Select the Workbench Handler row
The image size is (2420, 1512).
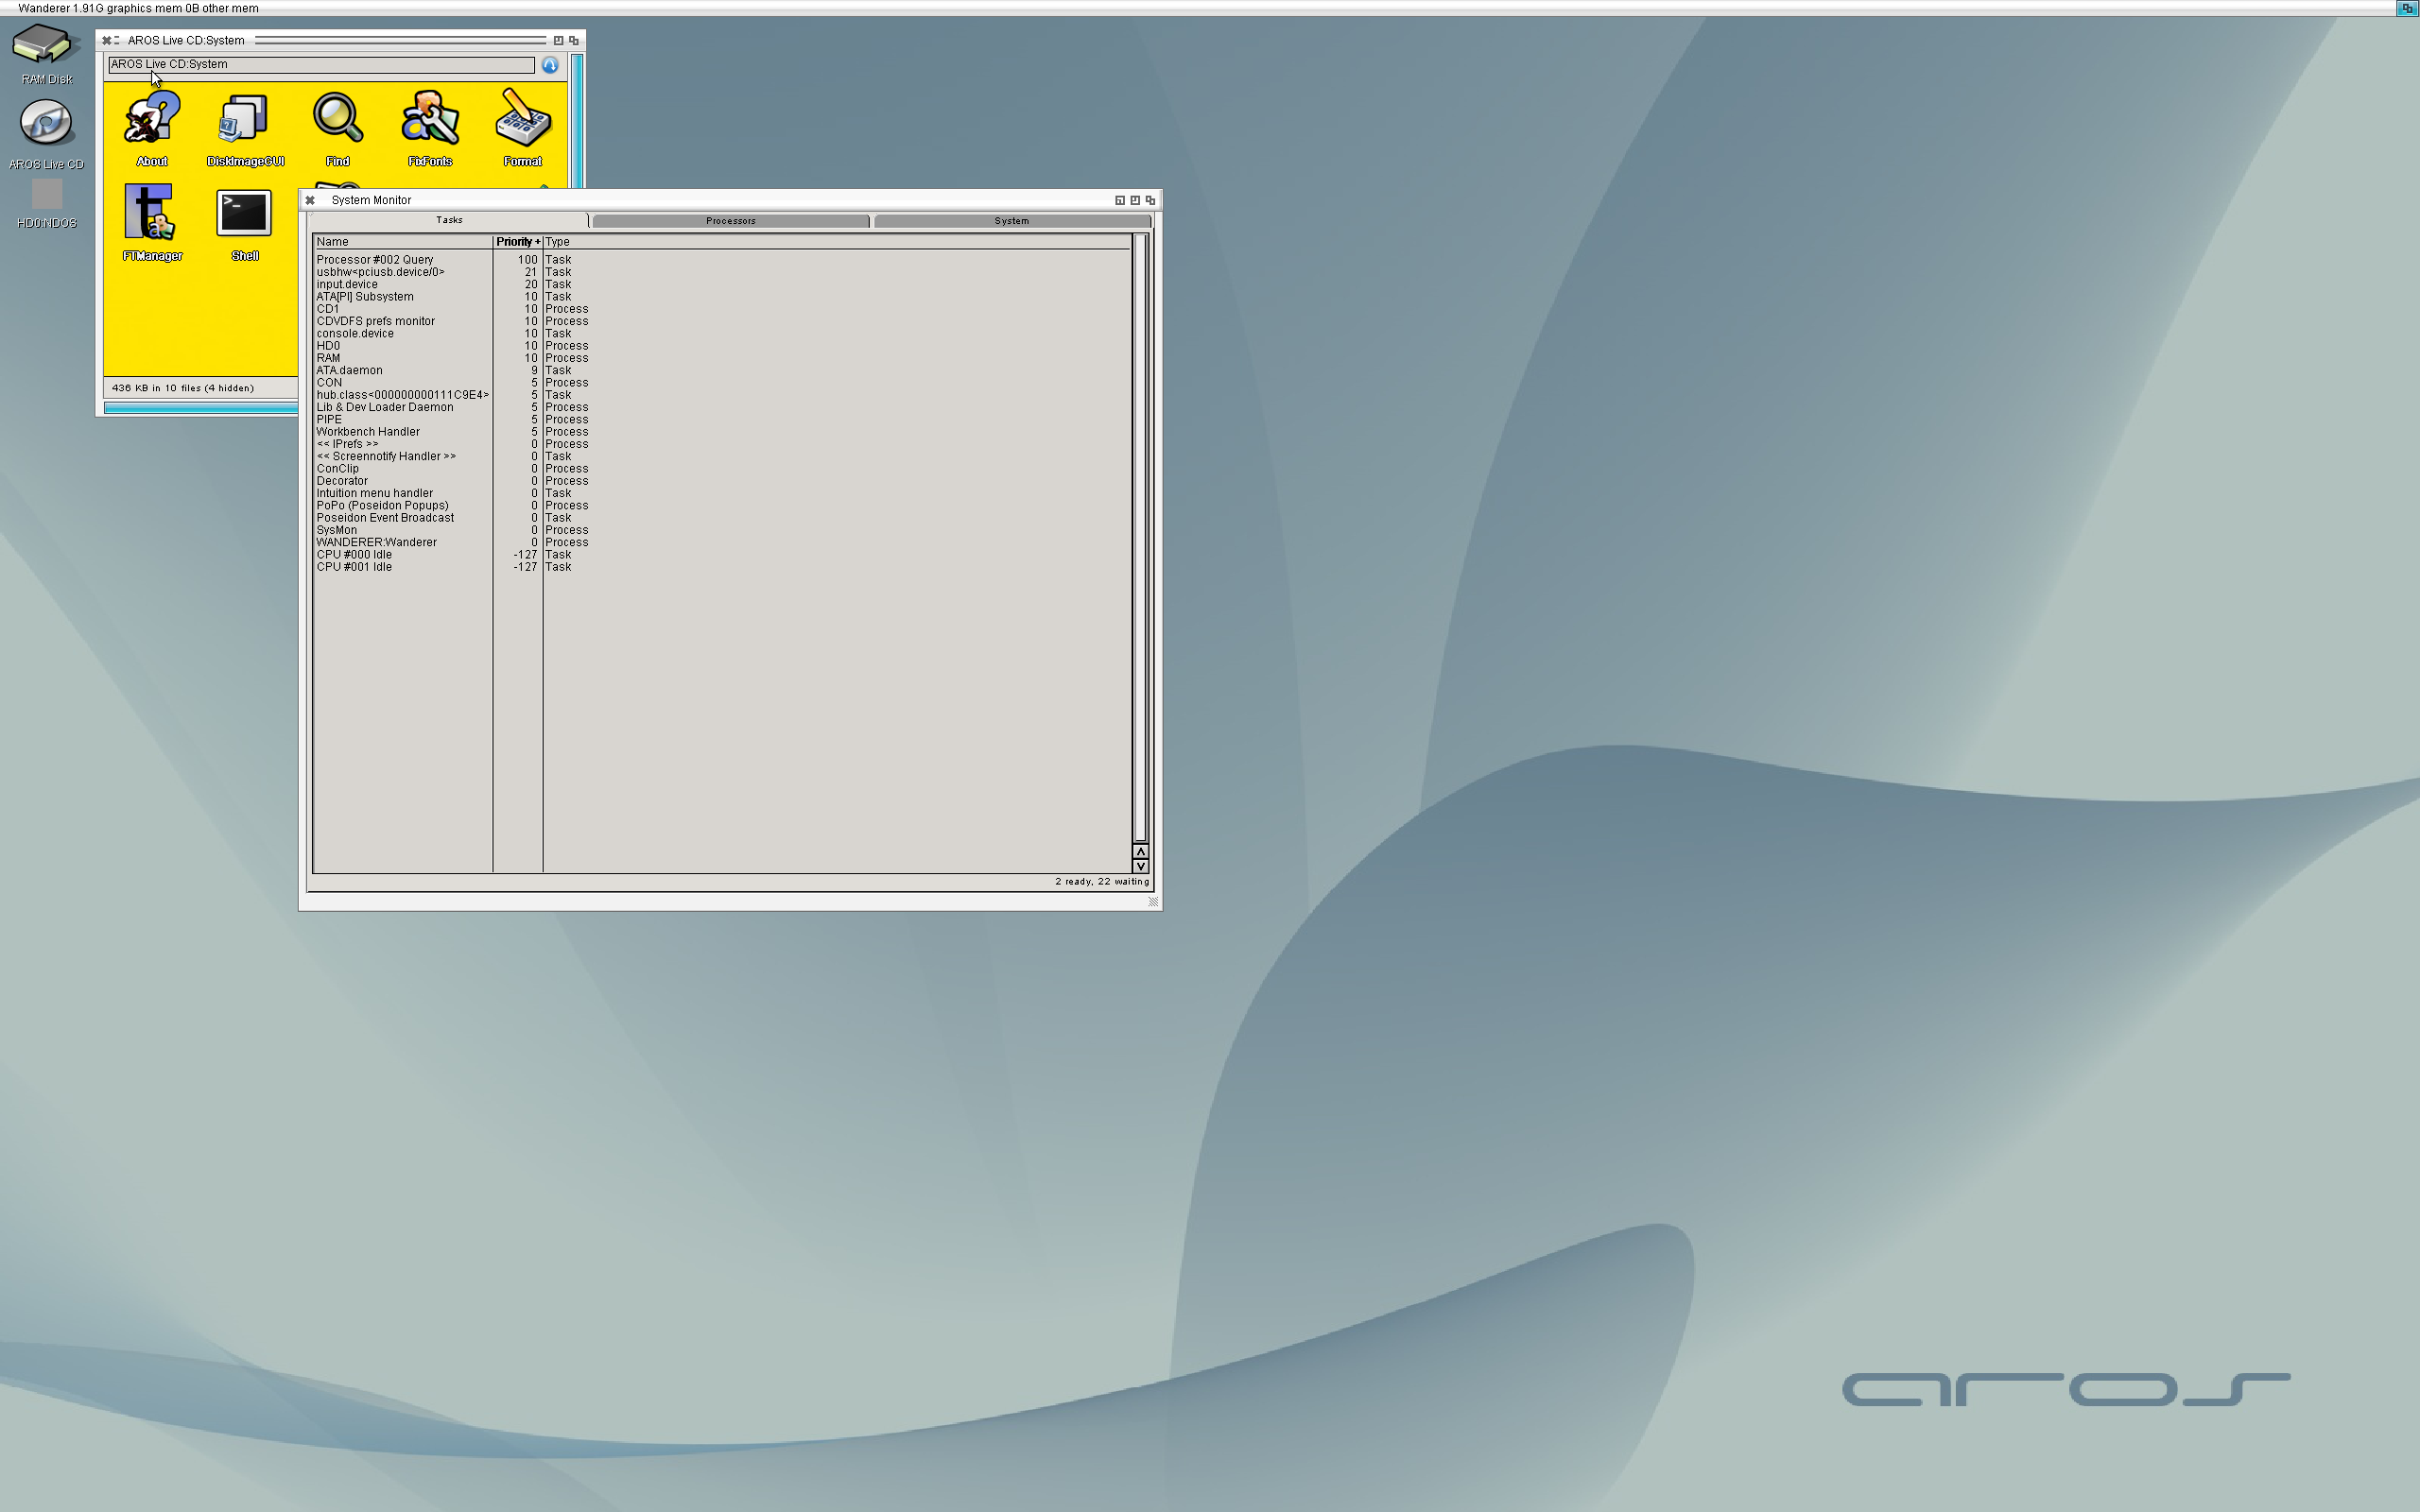pyautogui.click(x=722, y=432)
